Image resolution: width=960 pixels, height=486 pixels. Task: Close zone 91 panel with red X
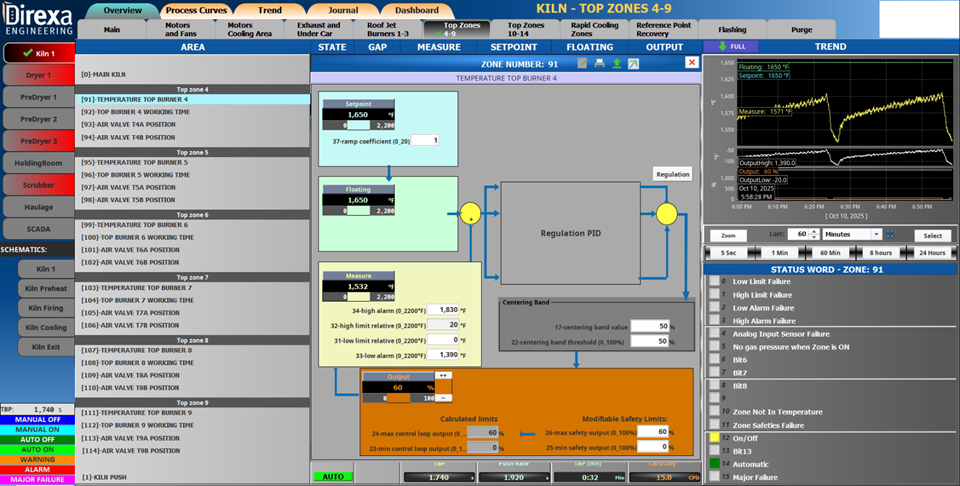[x=692, y=62]
